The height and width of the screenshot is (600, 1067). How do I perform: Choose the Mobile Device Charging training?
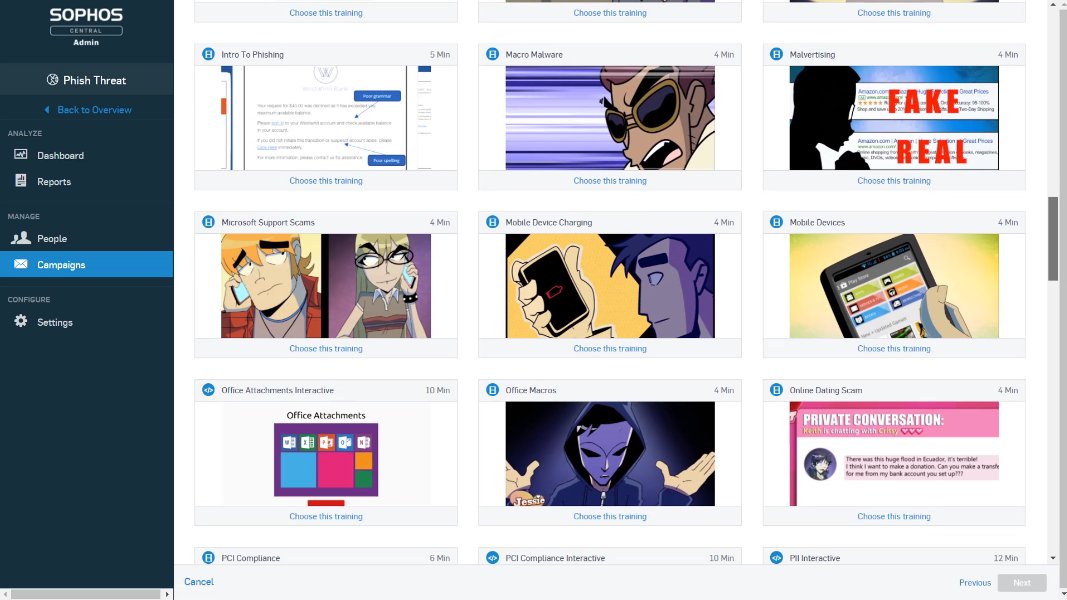pyautogui.click(x=610, y=348)
